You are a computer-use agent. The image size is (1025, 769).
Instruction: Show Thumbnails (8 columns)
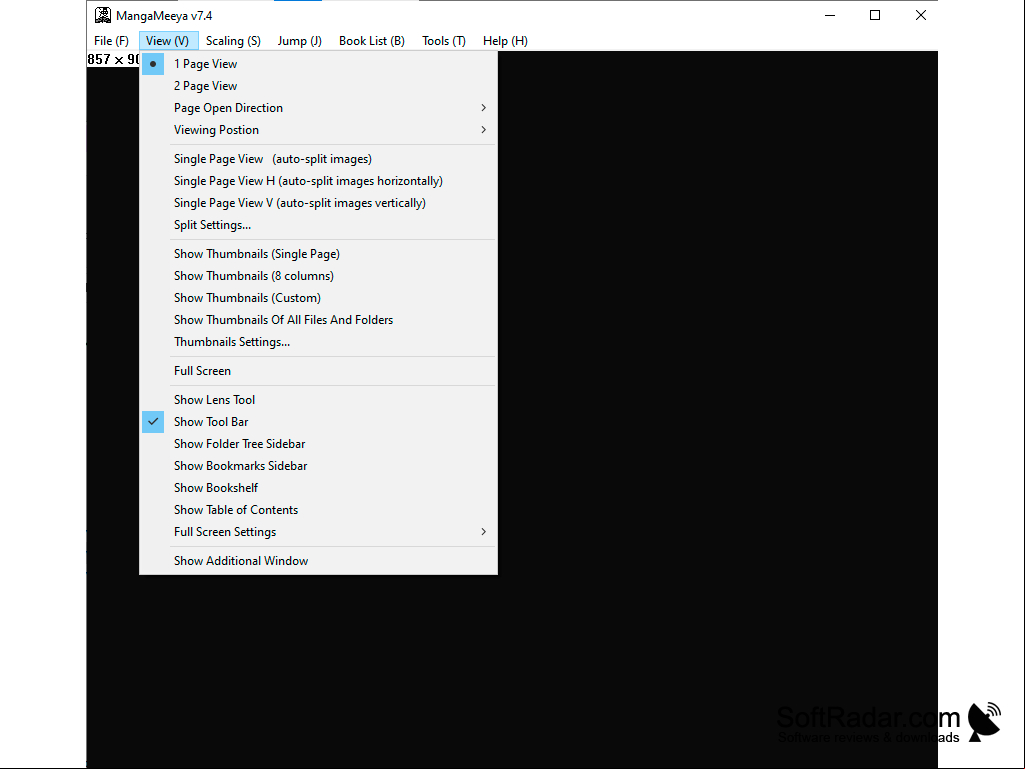(x=318, y=276)
